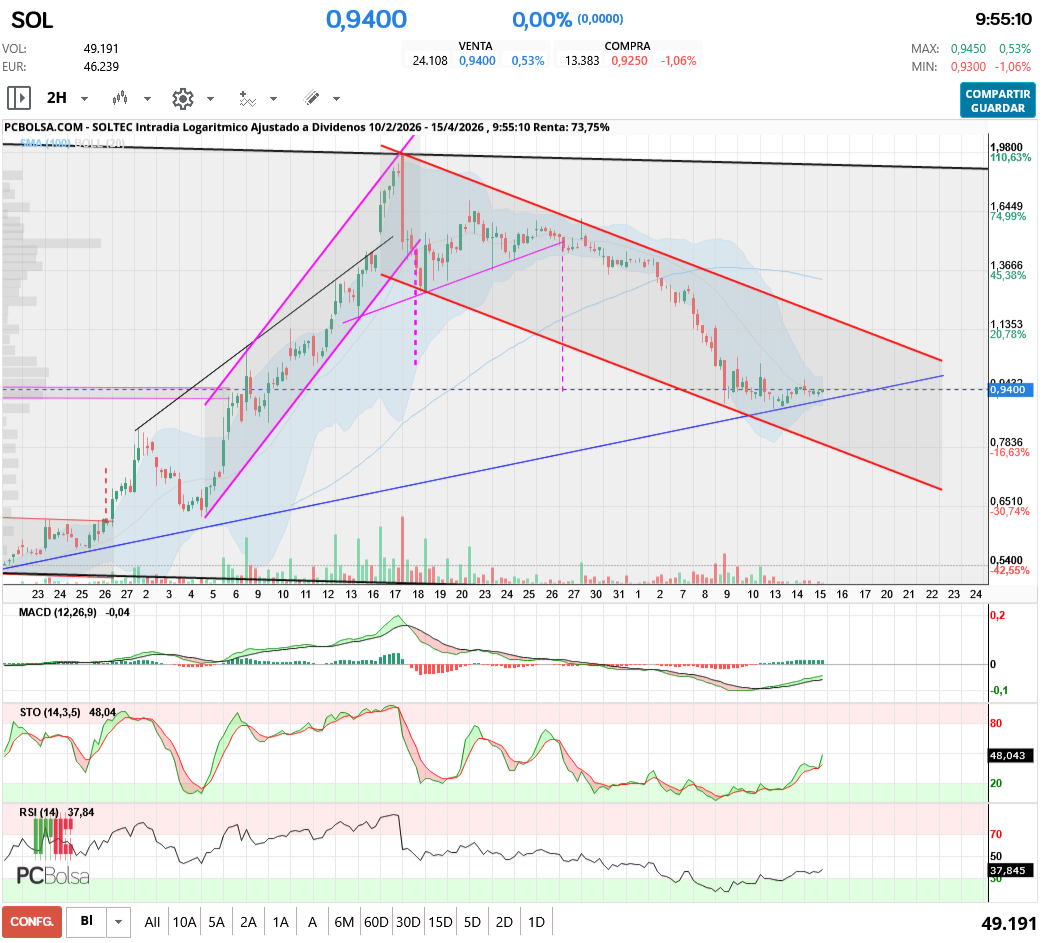
Task: Select the All history range tab
Action: [152, 921]
